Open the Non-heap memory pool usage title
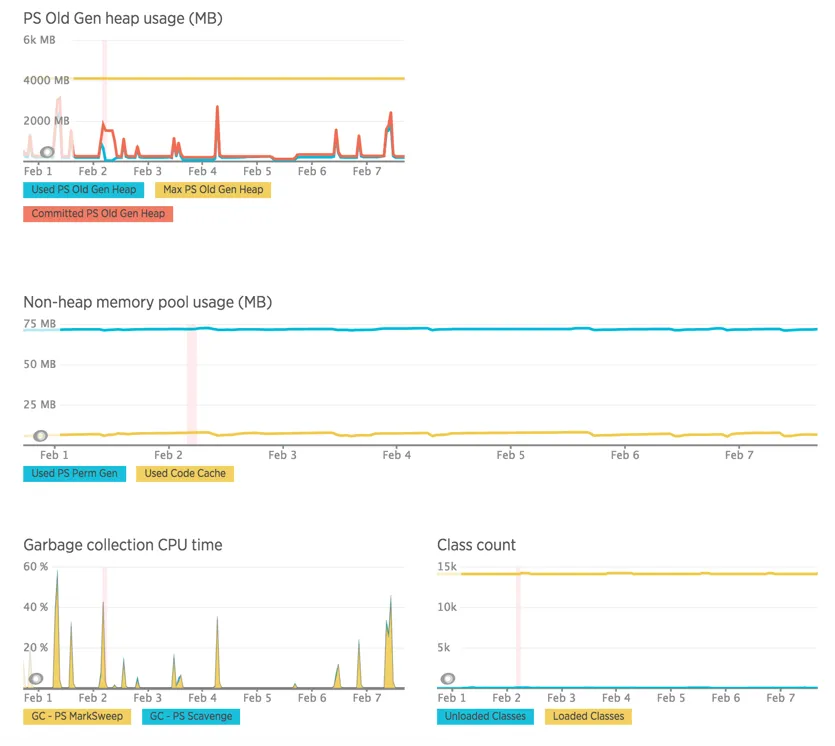 pos(148,302)
